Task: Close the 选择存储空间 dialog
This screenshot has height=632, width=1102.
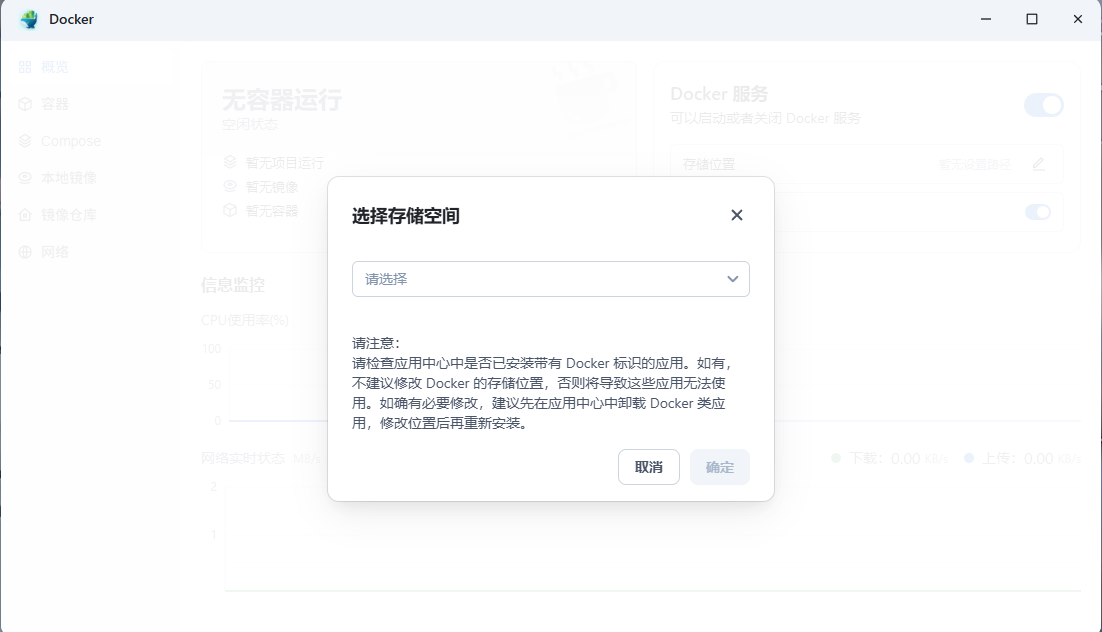Action: click(x=737, y=215)
